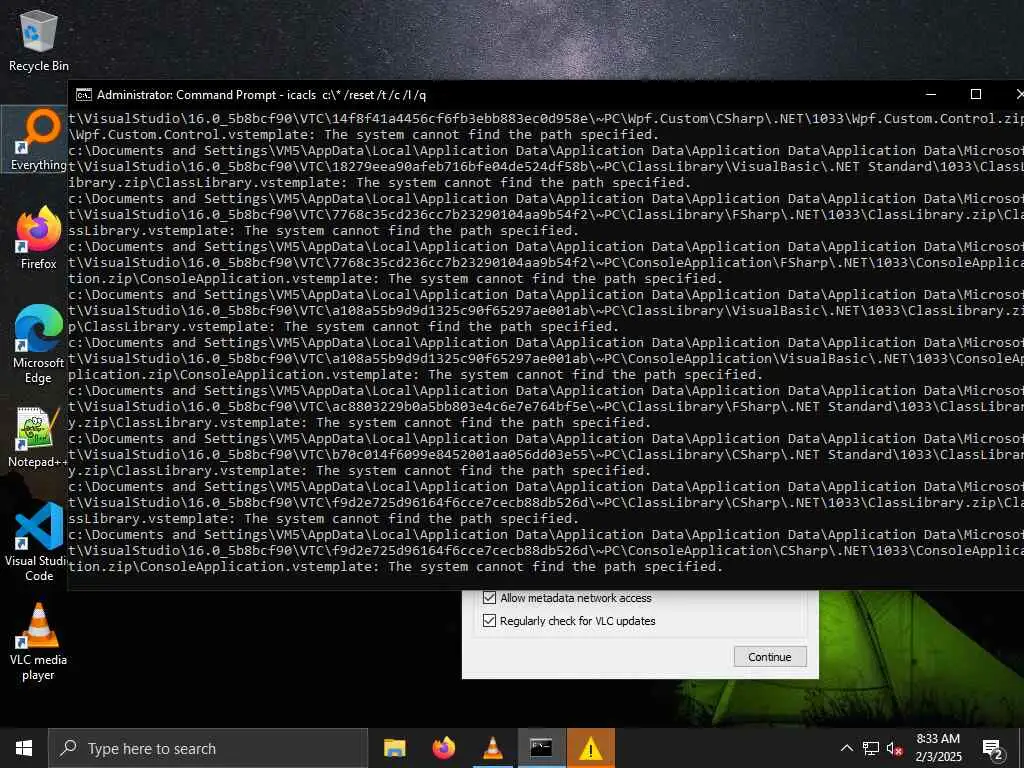The image size is (1024, 768).
Task: Open the clock showing 8:33 AM
Action: coord(938,748)
